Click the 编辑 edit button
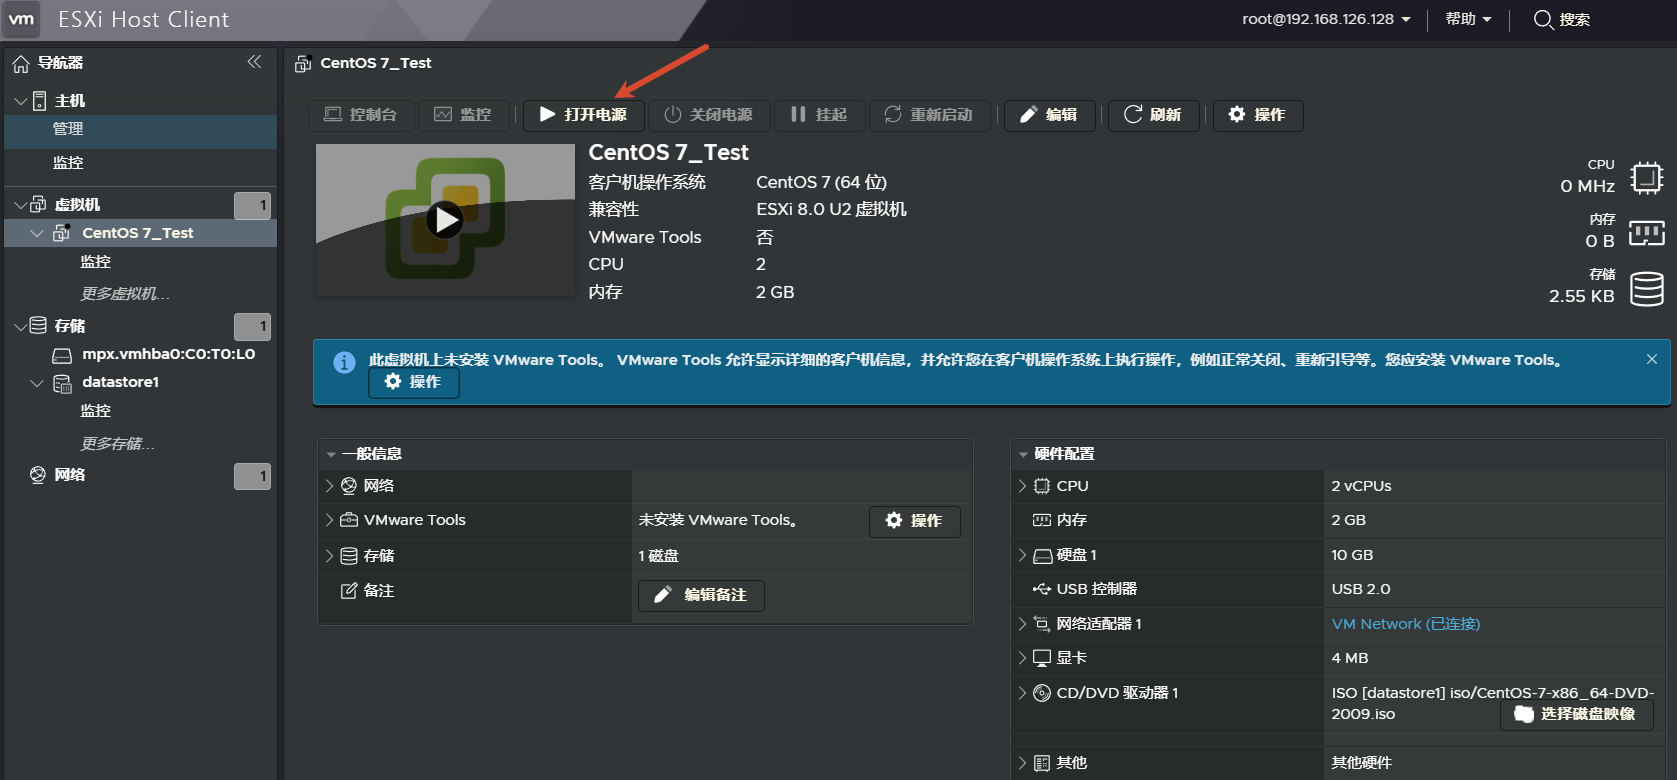 pos(1050,115)
